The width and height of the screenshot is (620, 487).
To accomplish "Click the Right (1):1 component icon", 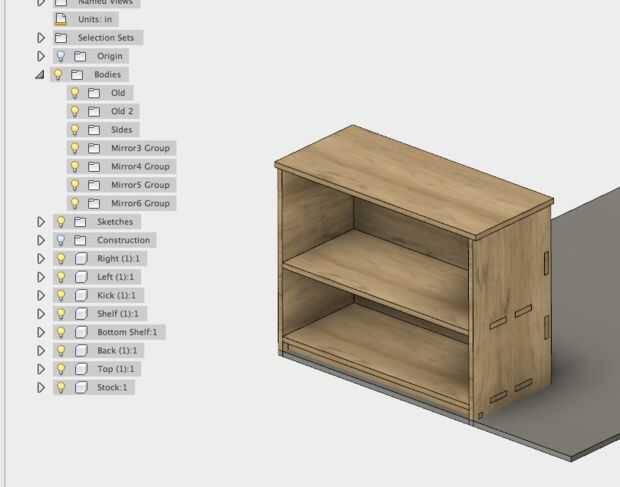I will point(81,259).
